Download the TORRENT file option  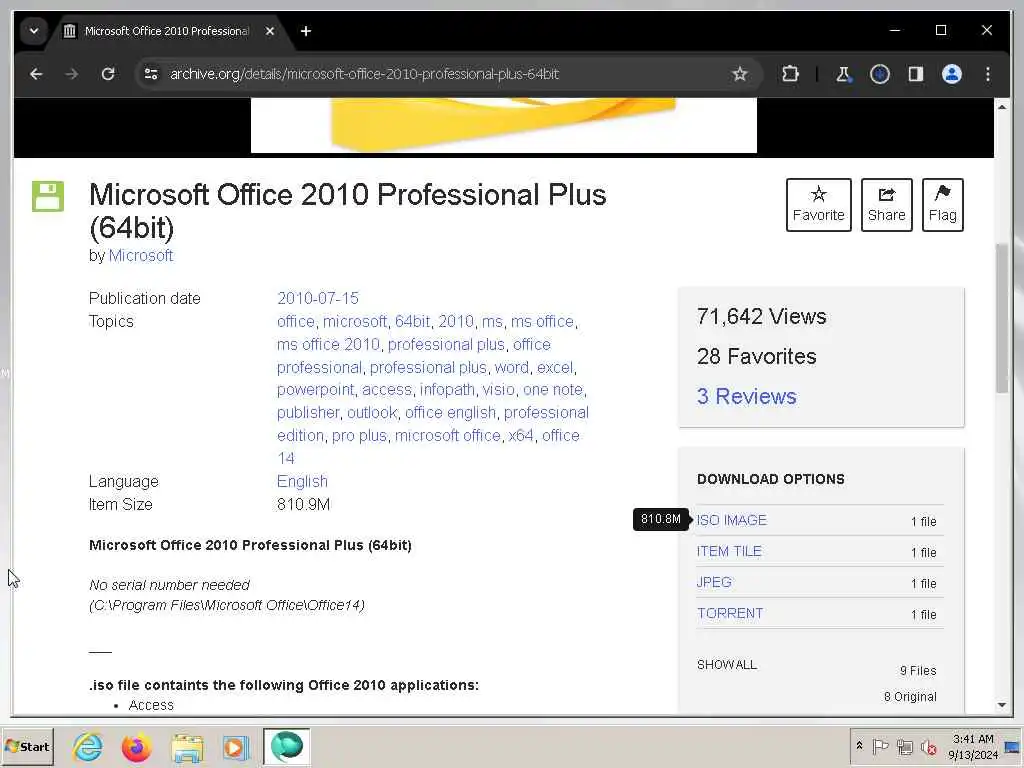730,613
